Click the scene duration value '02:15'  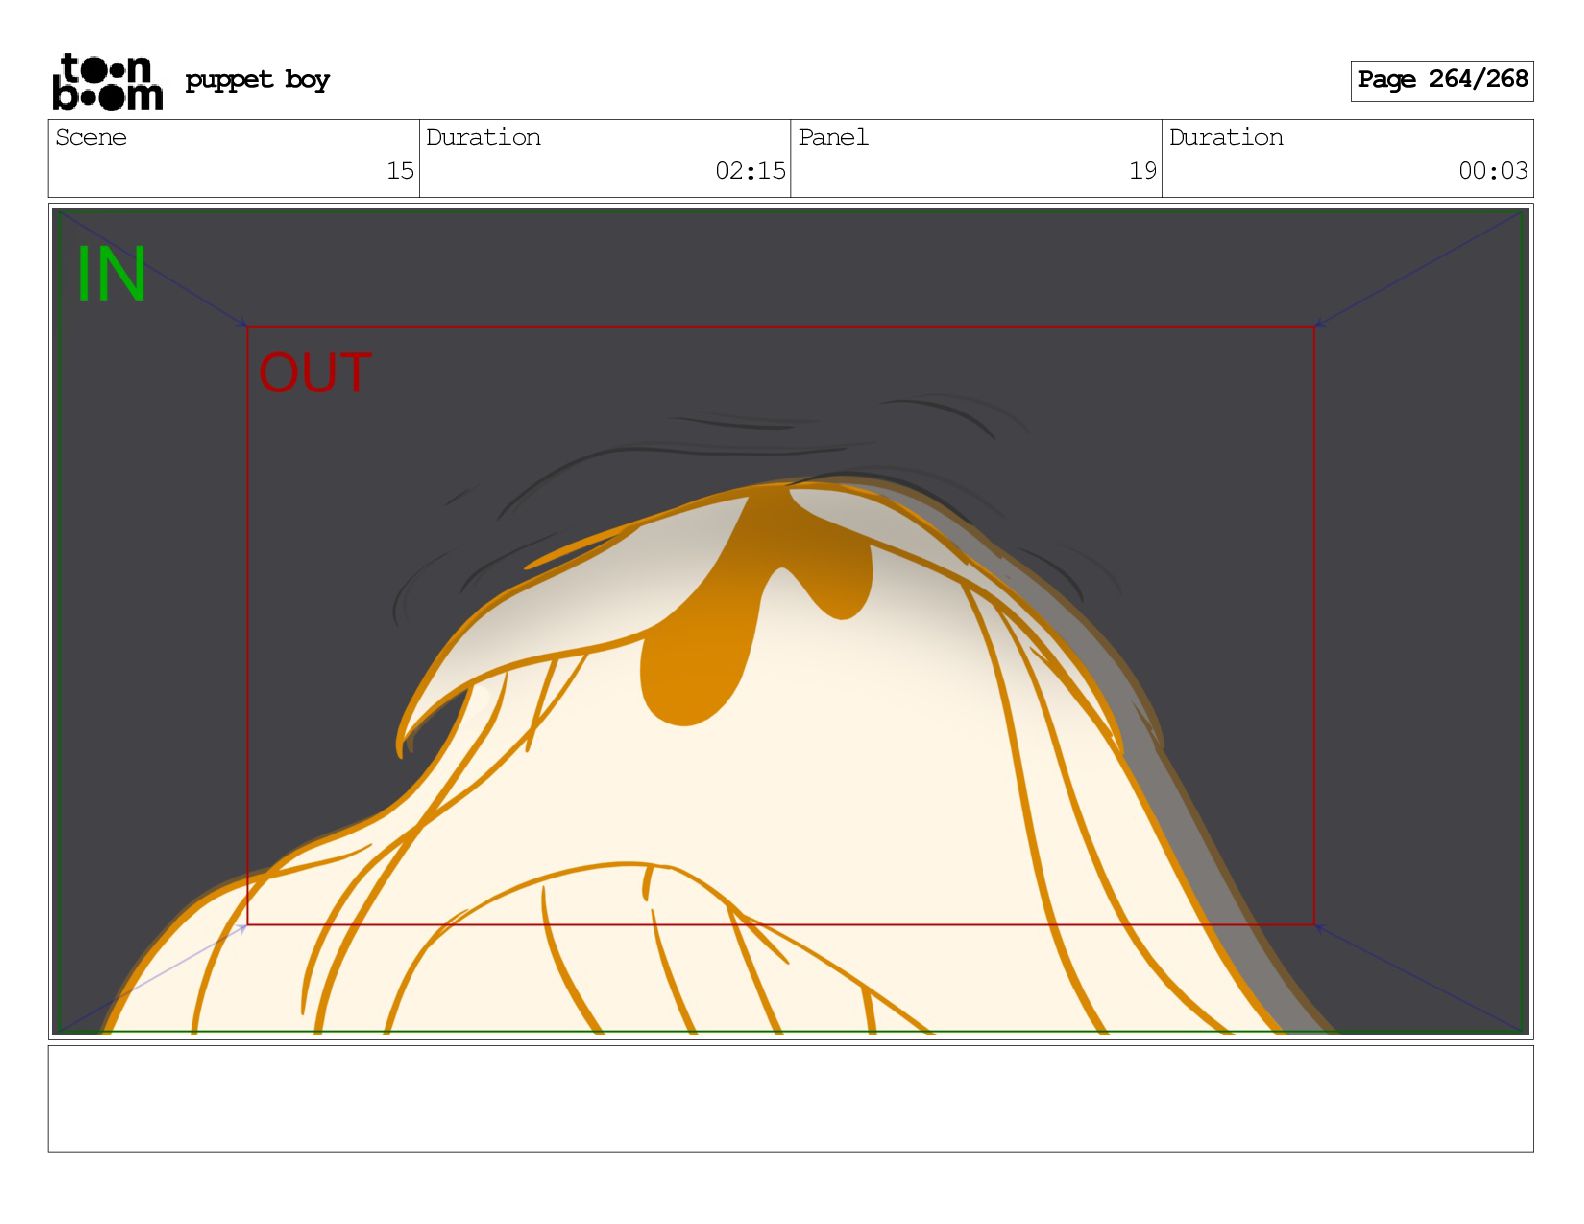point(750,171)
